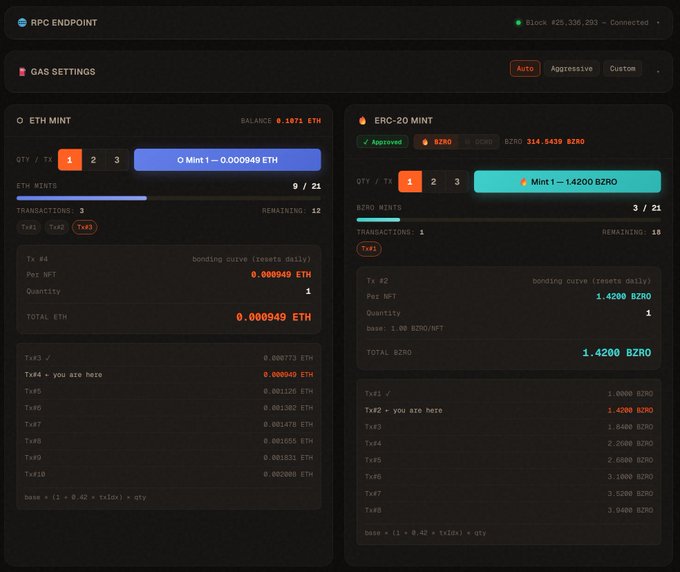Select the Aggressive gas mode
Image resolution: width=680 pixels, height=572 pixels.
(x=571, y=69)
